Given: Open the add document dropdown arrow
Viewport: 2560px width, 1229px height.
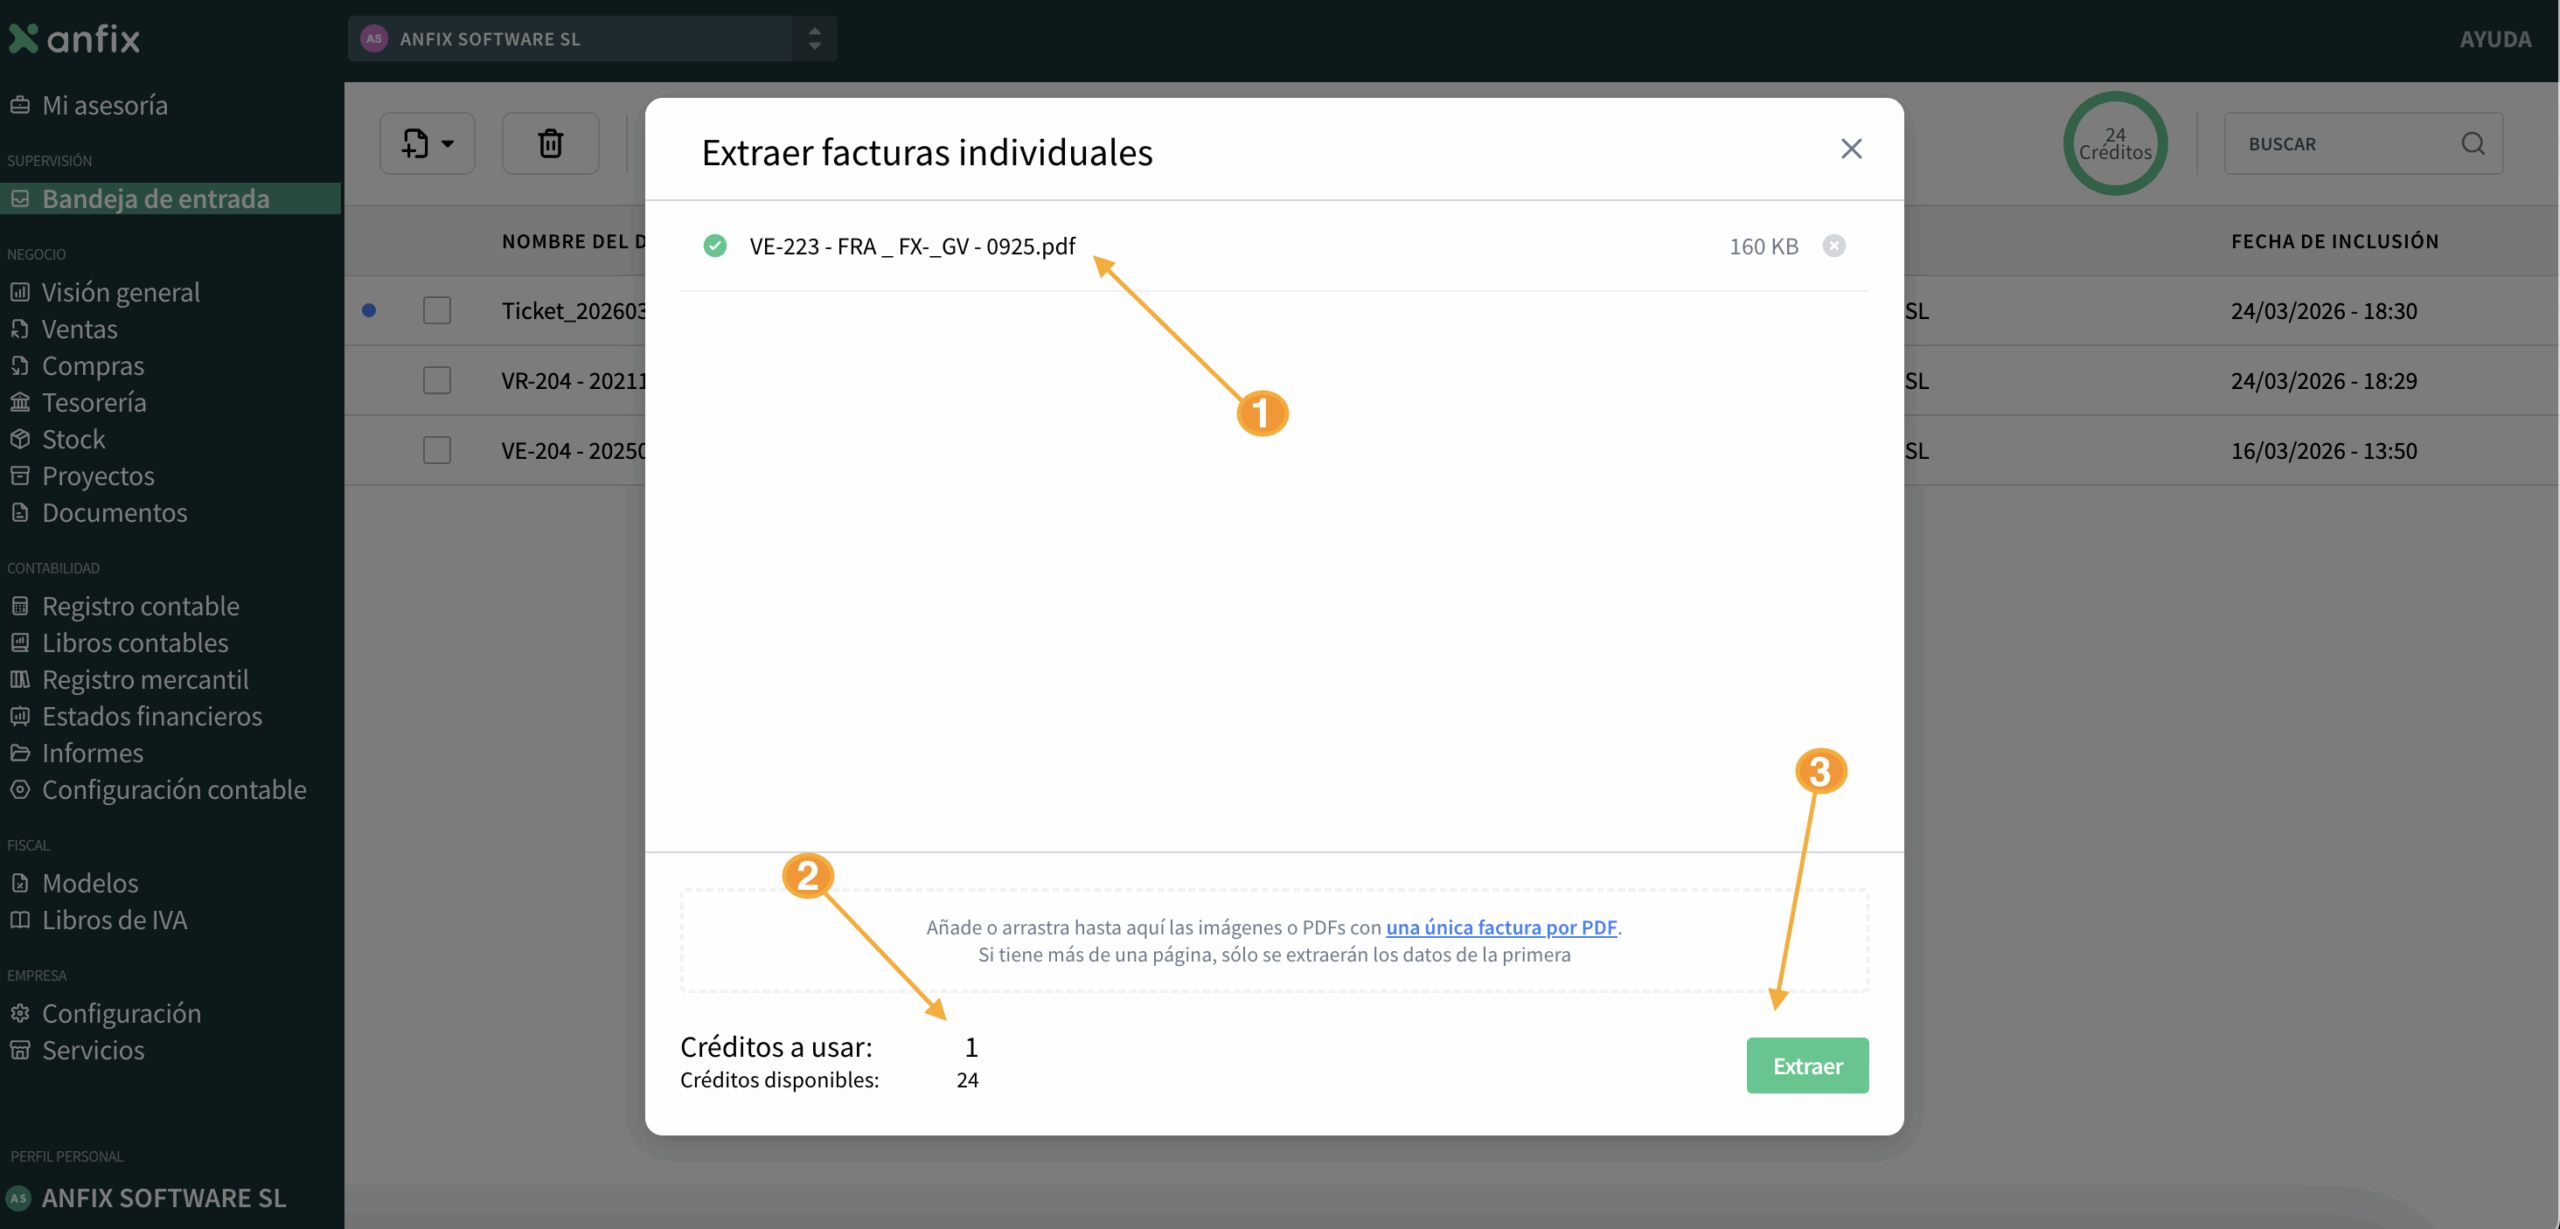Looking at the screenshot, I should [x=447, y=144].
